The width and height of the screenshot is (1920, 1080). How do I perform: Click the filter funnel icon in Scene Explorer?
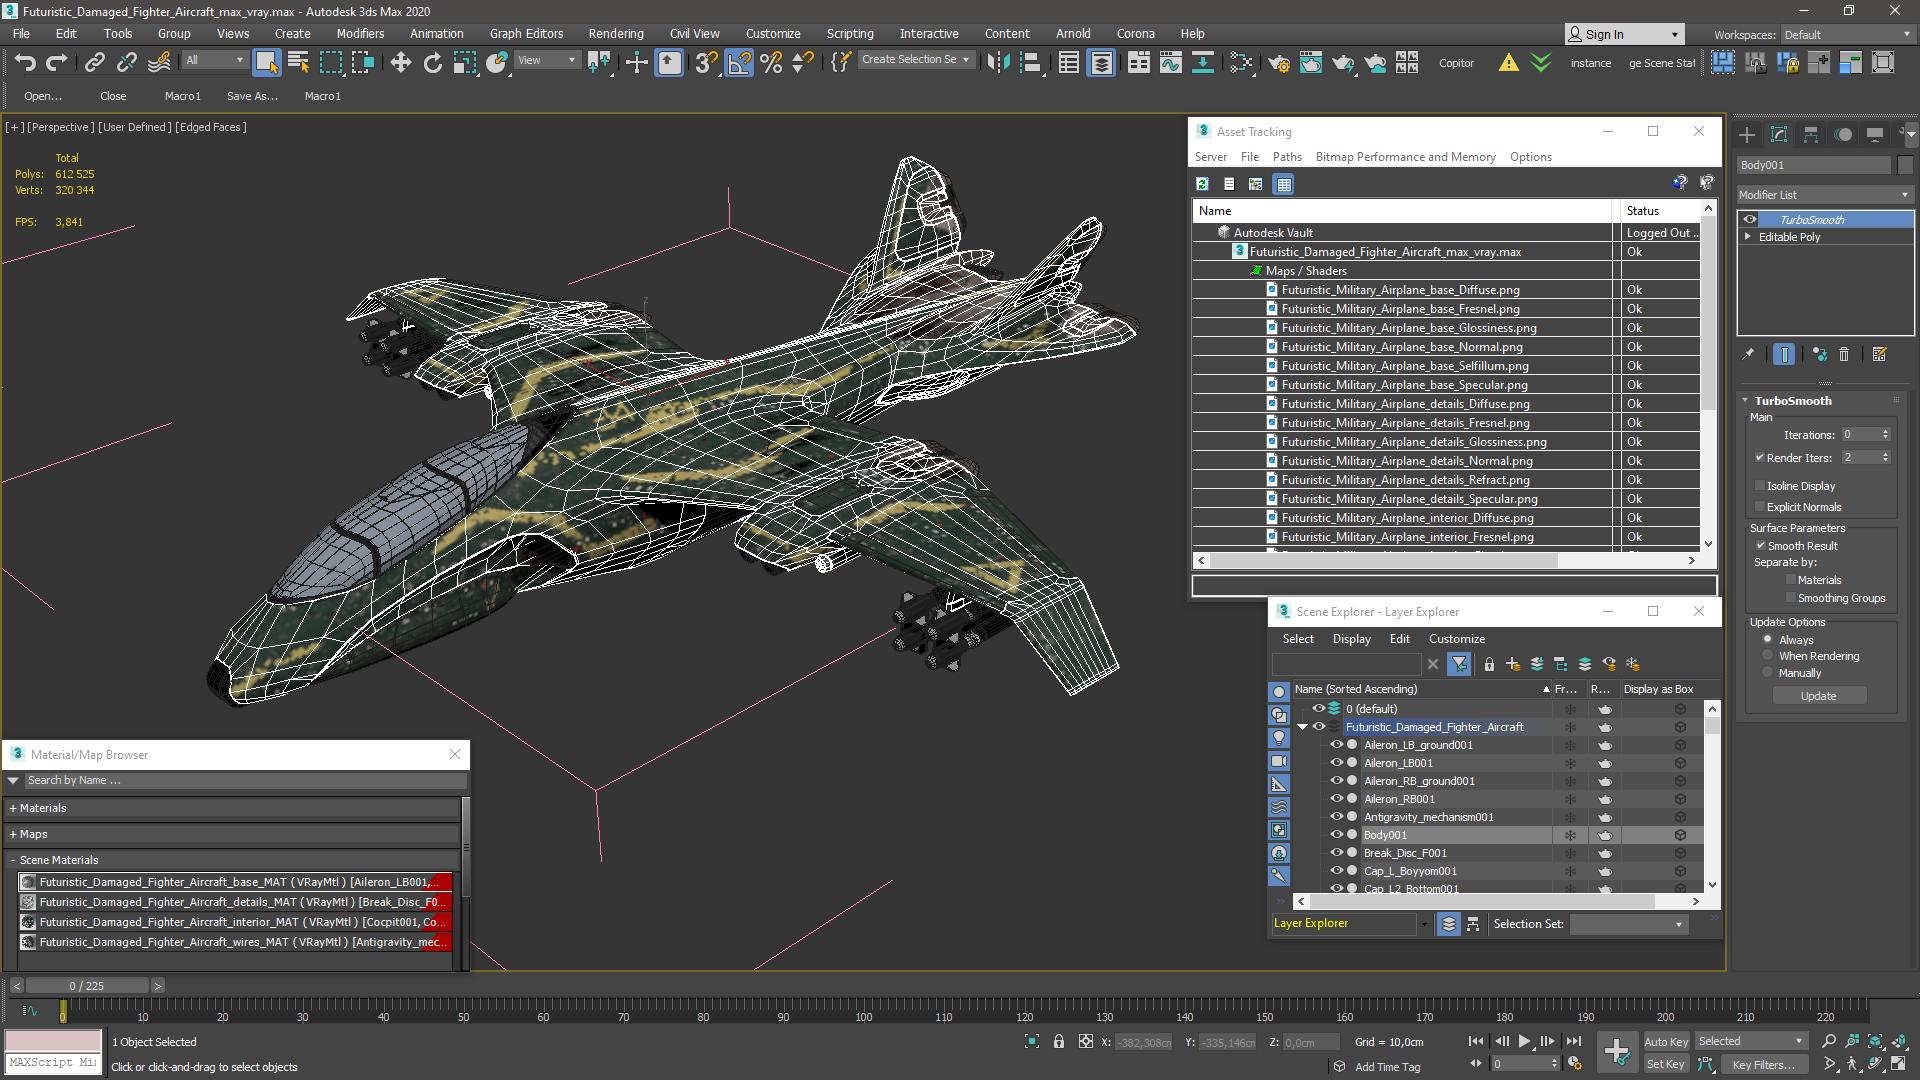point(1459,664)
